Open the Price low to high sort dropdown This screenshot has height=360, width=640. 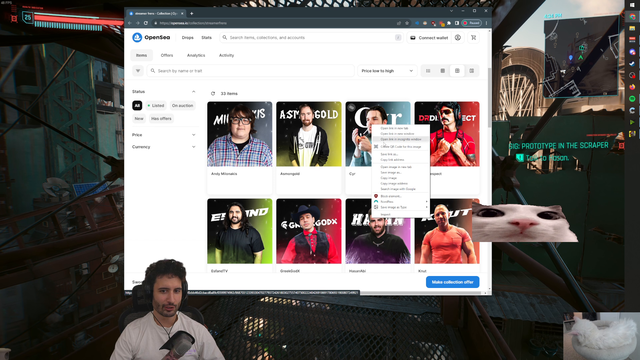coord(387,71)
